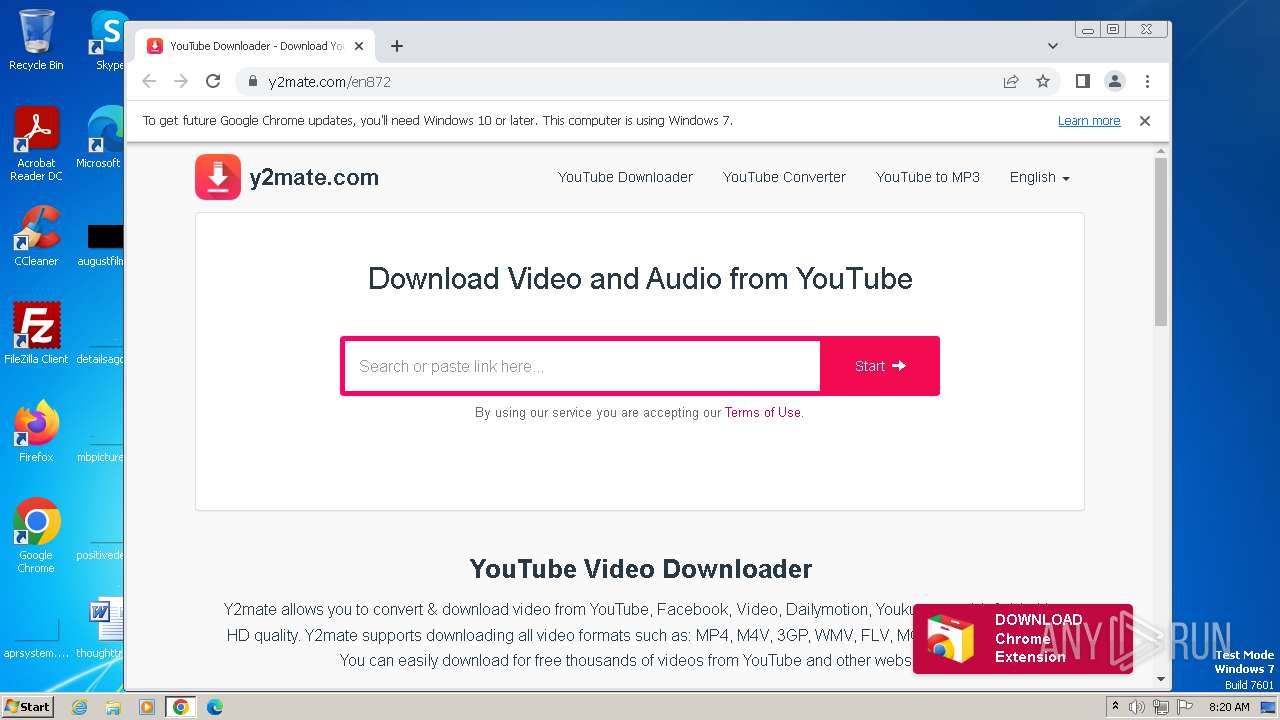The height and width of the screenshot is (720, 1280).
Task: Open a new tab with the plus icon
Action: click(397, 46)
